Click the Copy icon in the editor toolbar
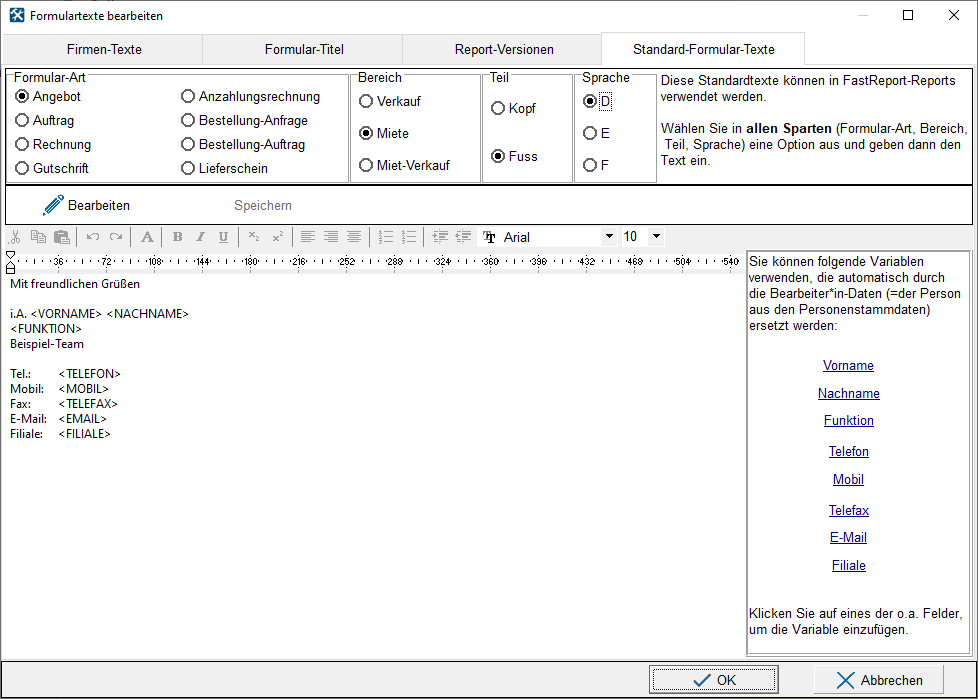 pos(39,237)
